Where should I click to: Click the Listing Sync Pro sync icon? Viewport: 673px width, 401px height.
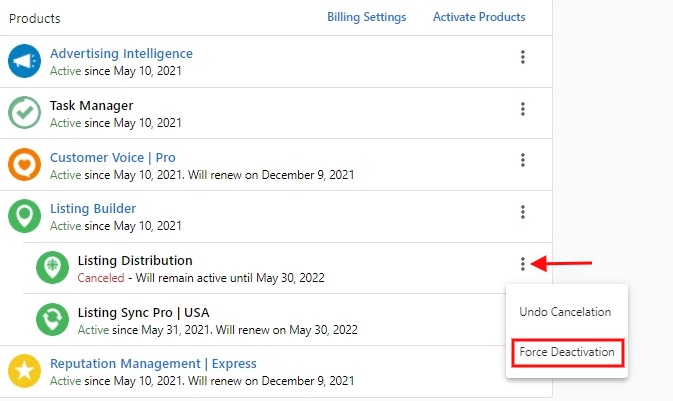point(52,319)
